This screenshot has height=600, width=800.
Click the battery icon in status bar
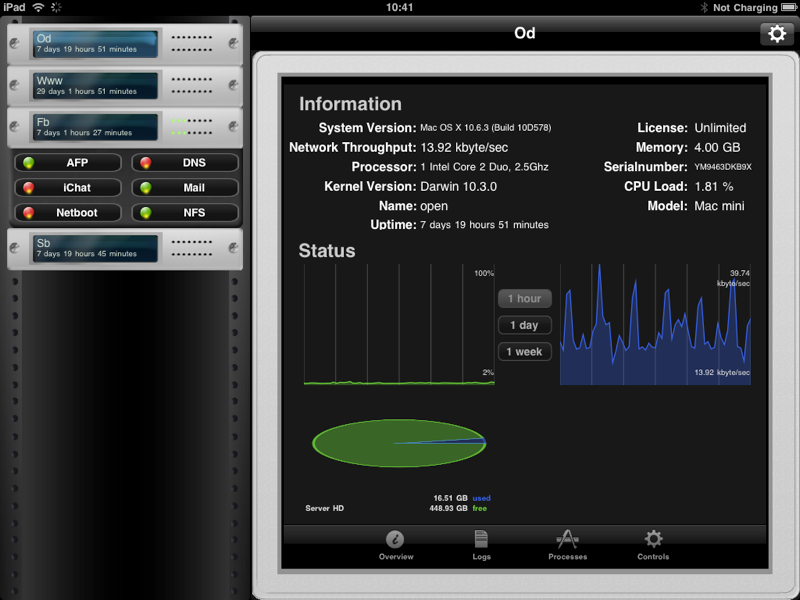(x=789, y=7)
